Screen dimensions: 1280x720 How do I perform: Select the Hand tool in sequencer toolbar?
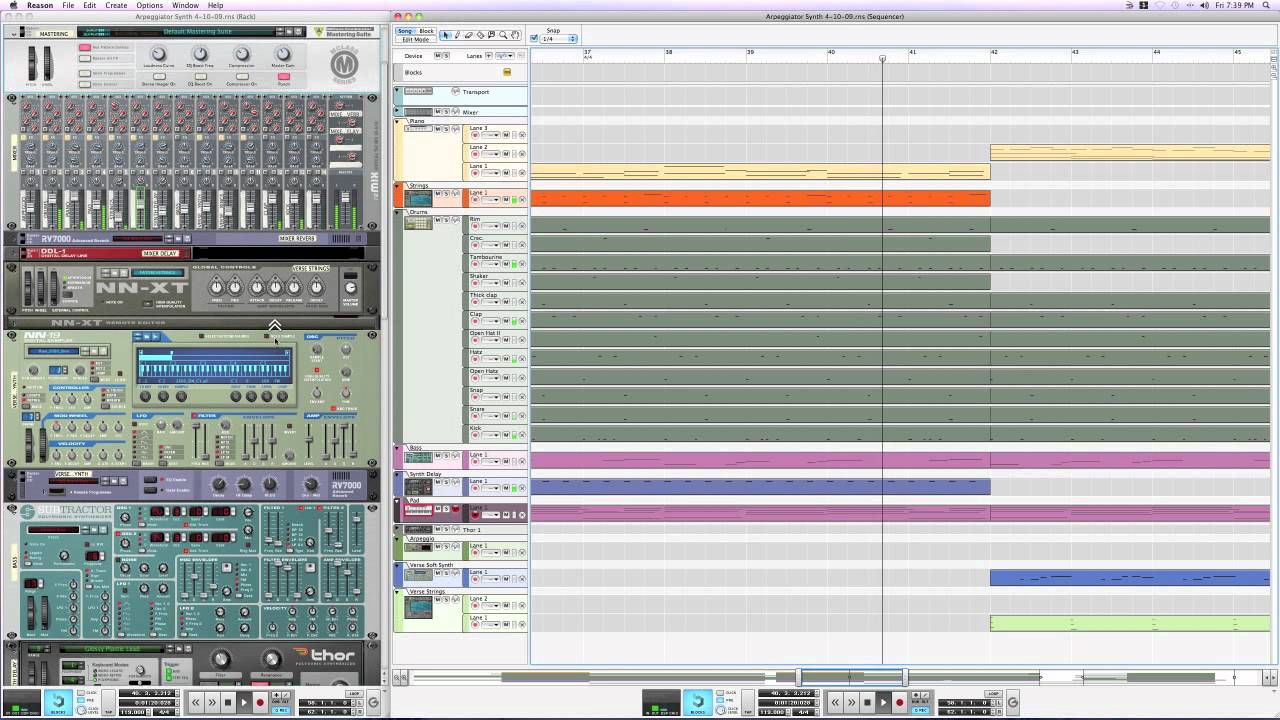(515, 35)
